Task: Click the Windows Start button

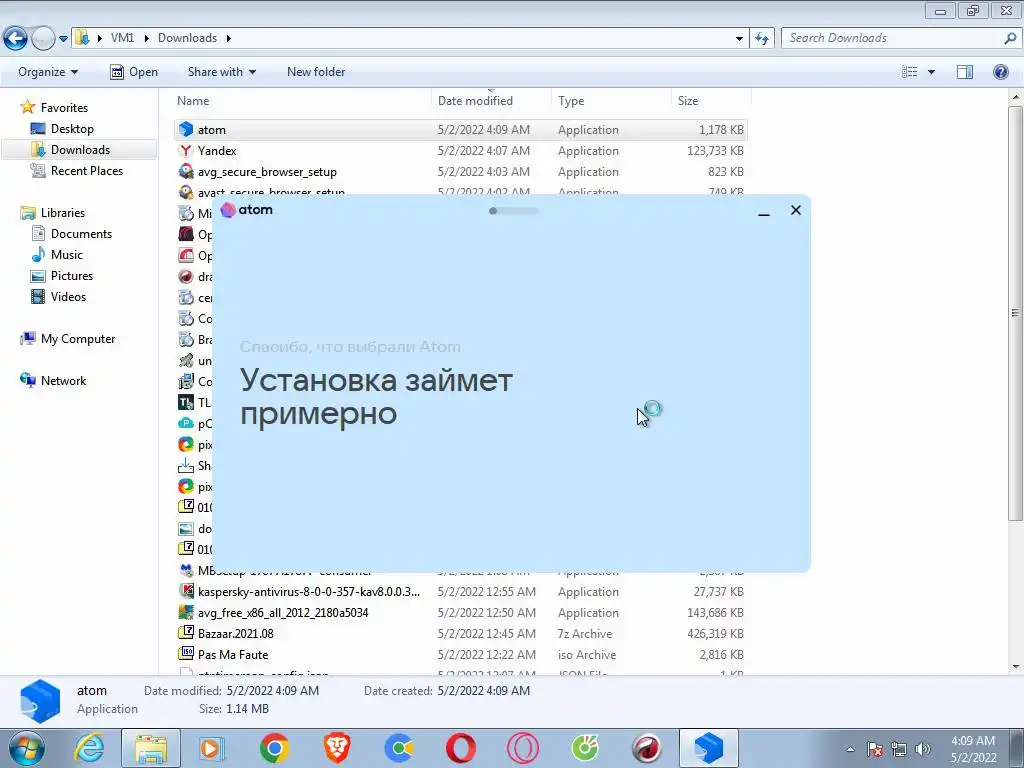Action: 26,748
